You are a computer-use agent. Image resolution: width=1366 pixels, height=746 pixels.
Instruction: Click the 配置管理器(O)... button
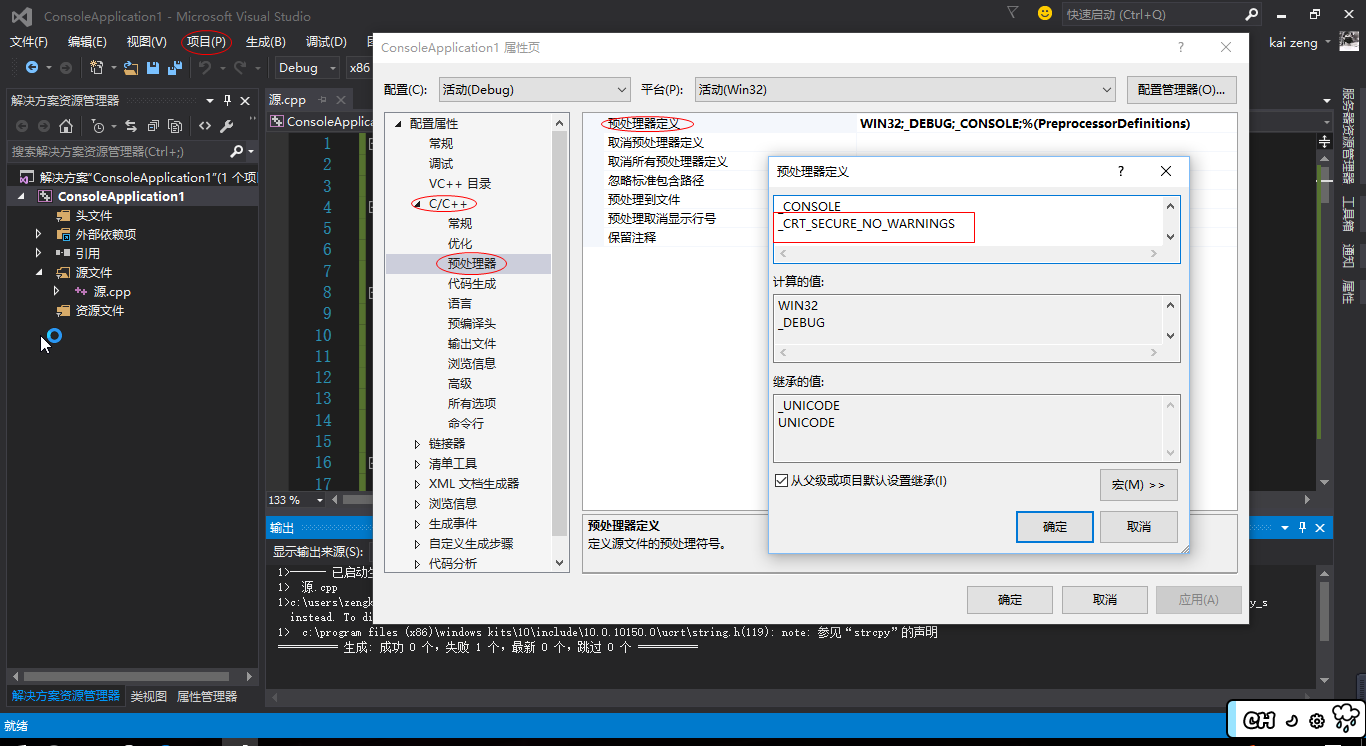coord(1181,90)
